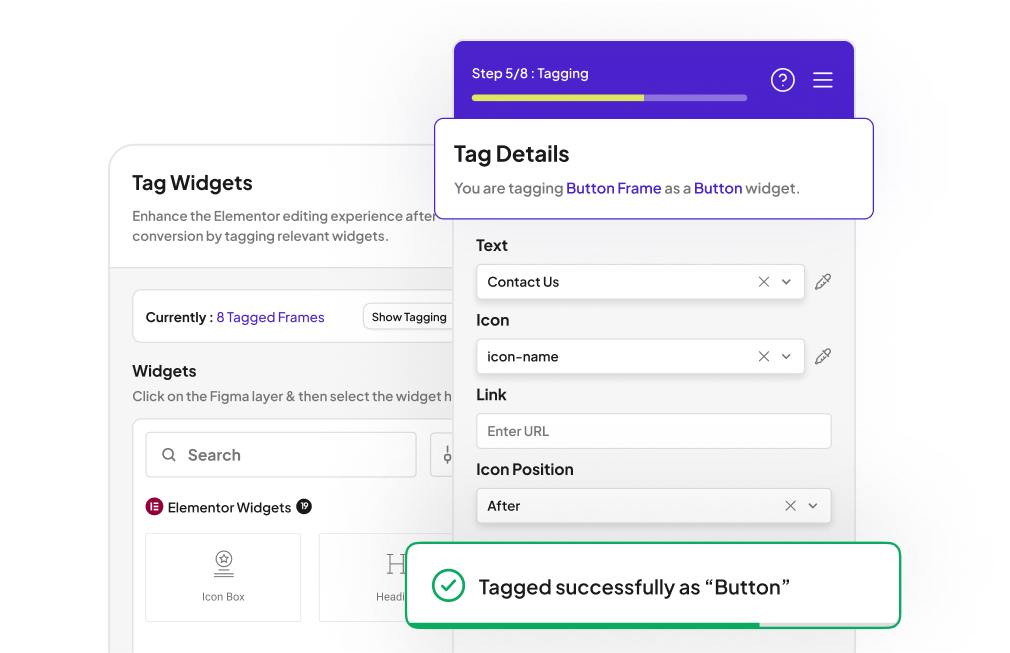Image resolution: width=1010 pixels, height=653 pixels.
Task: Click the Elementor logo icon
Action: (x=154, y=507)
